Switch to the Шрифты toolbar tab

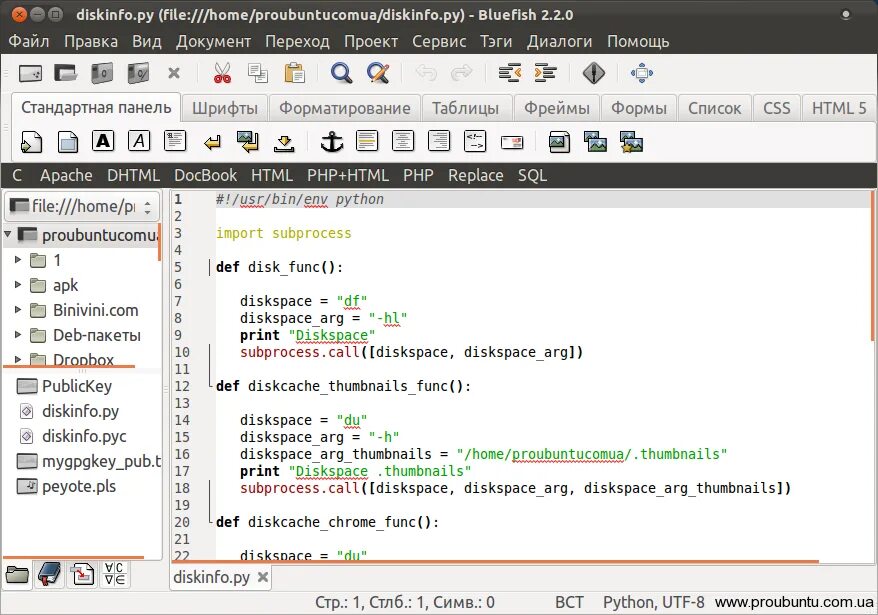point(225,108)
